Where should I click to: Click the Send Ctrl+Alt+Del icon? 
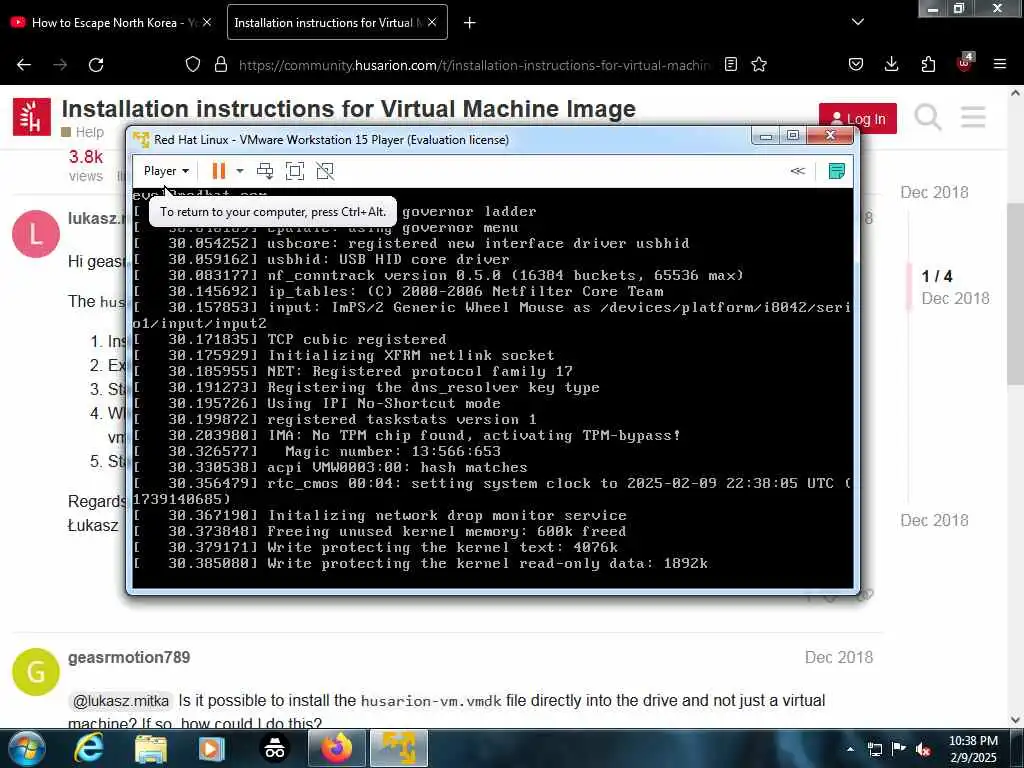[264, 171]
